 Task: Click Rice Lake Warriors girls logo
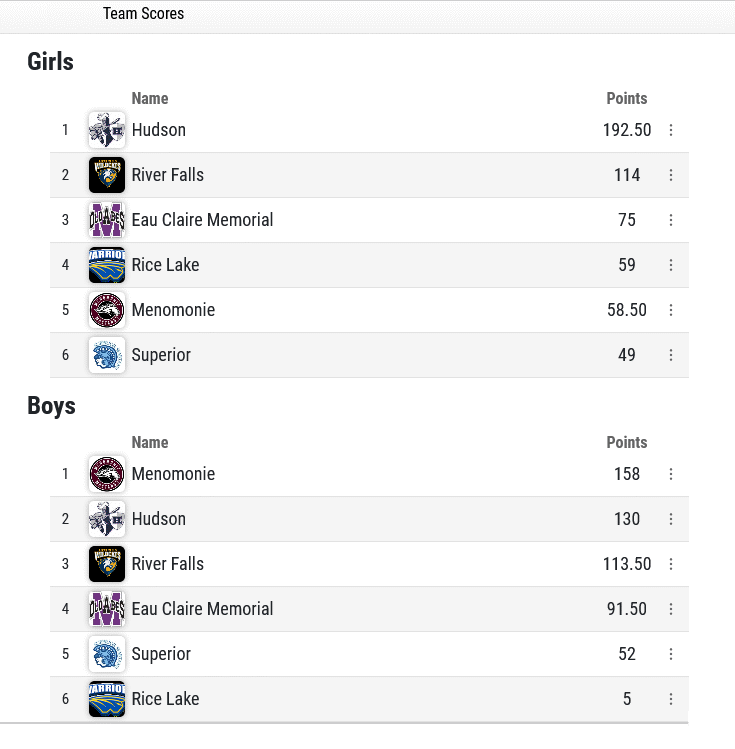pyautogui.click(x=107, y=265)
